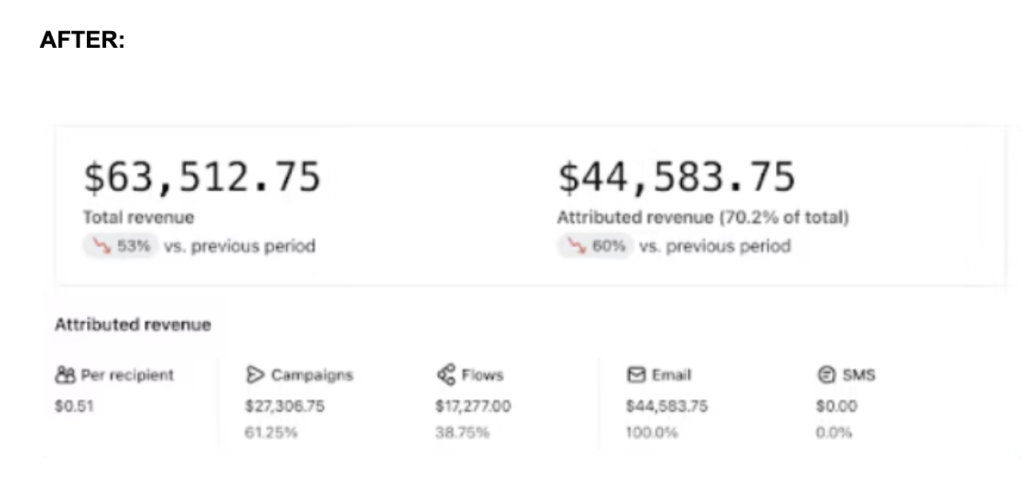
Task: Click the $17,277.00 Flows revenue value
Action: tap(473, 406)
